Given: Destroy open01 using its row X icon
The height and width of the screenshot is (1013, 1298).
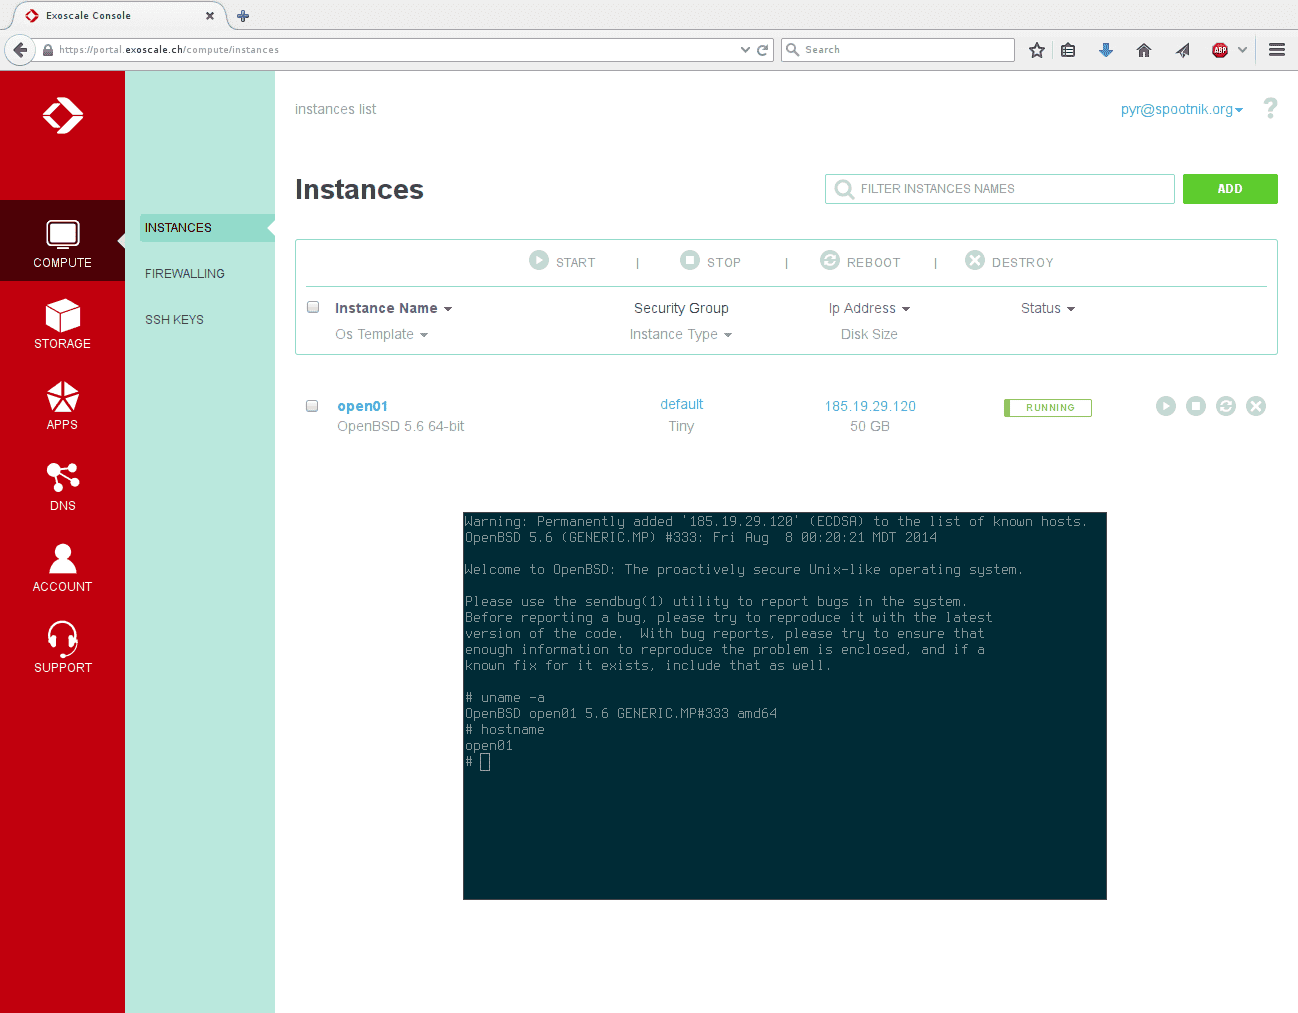Looking at the screenshot, I should click(x=1256, y=406).
